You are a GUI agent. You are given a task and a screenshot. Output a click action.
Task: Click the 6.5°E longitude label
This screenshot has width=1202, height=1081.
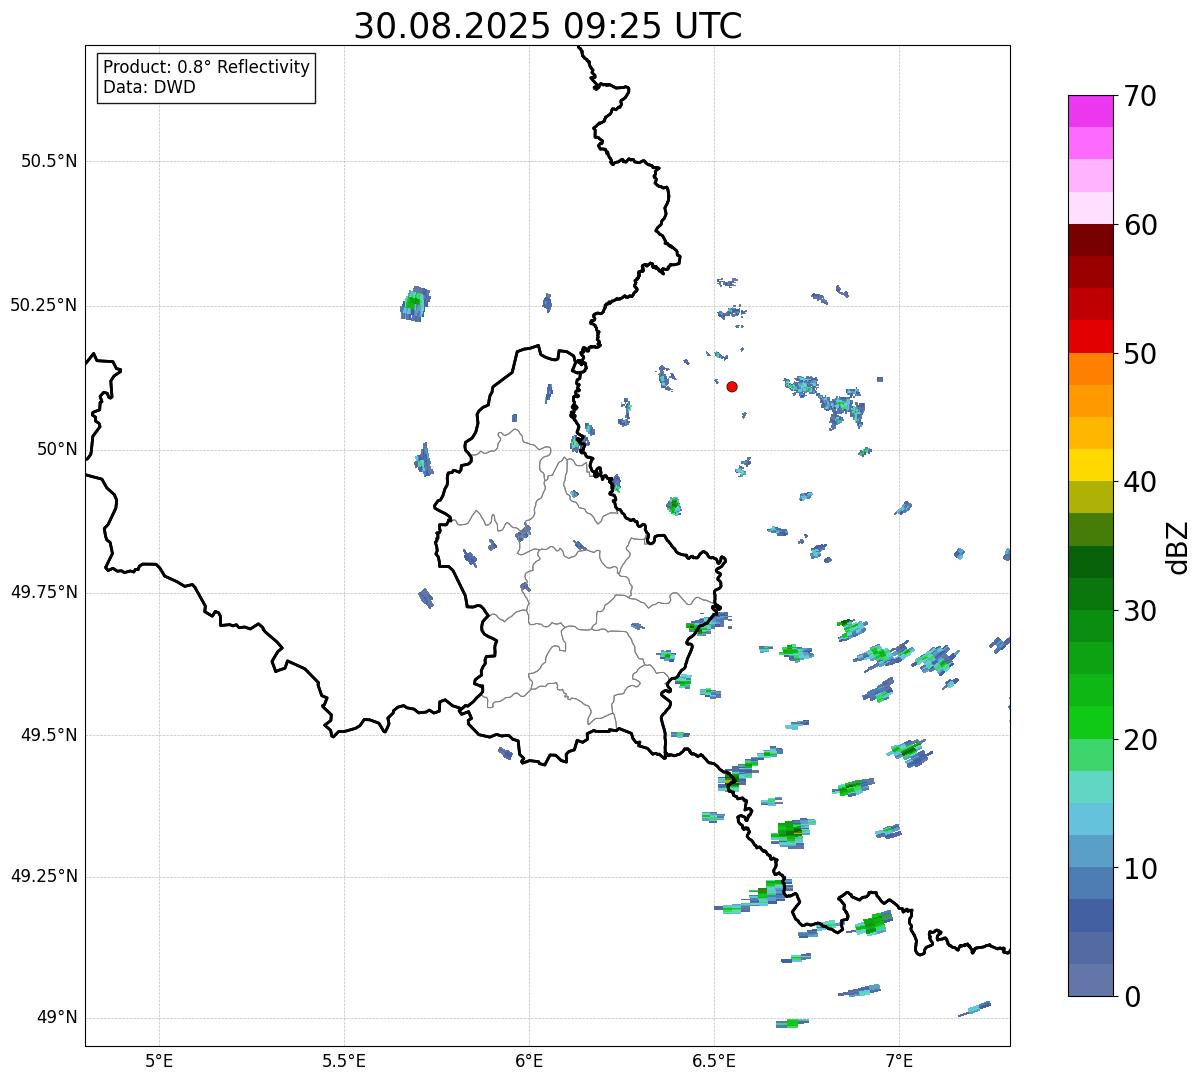714,1060
